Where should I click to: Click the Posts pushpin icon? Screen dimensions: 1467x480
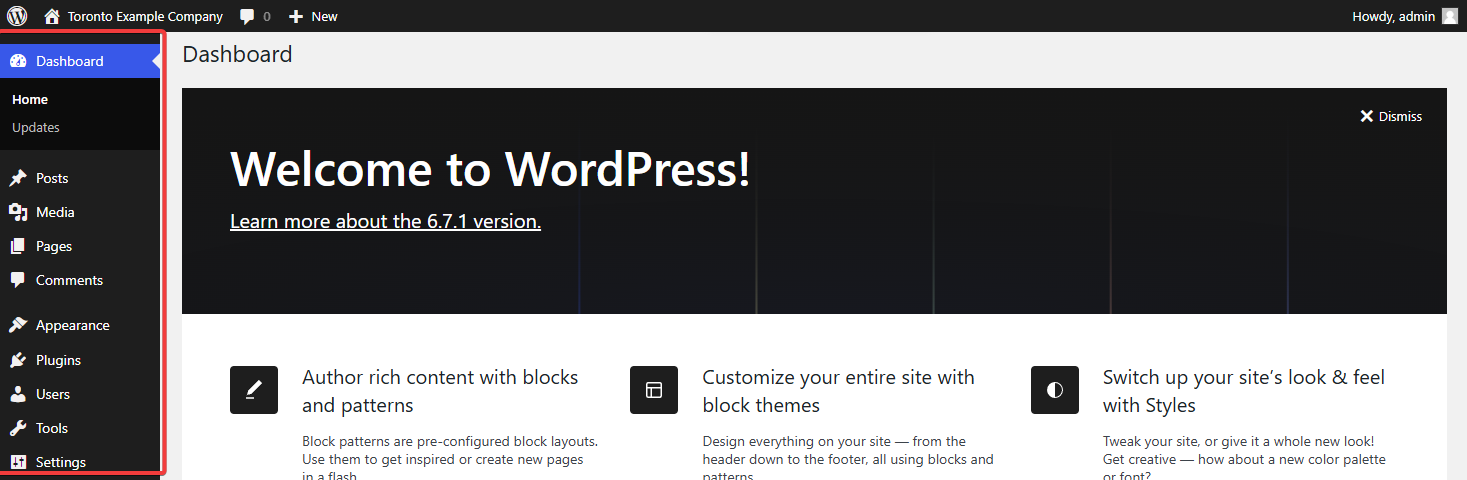18,178
